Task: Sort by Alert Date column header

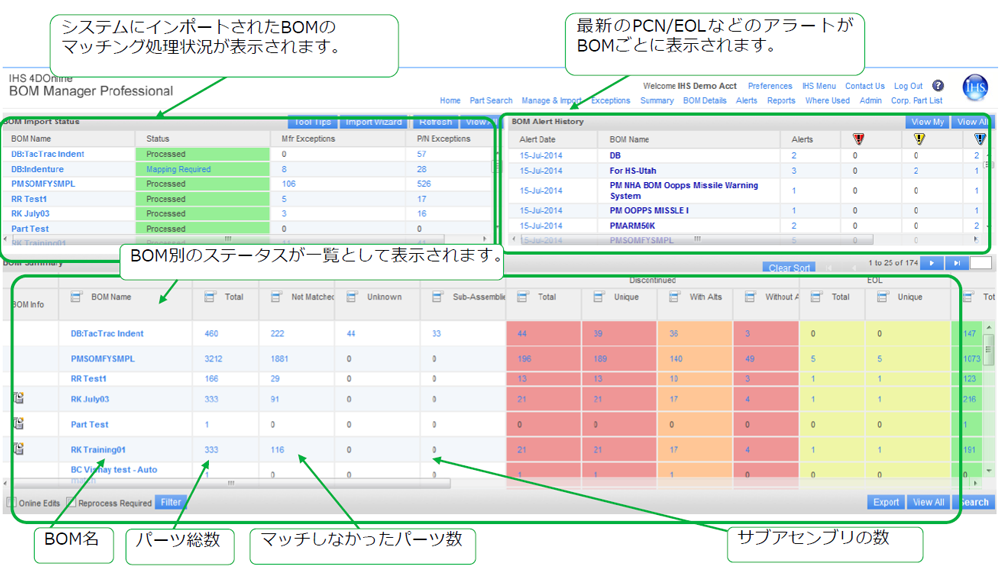Action: (x=537, y=140)
